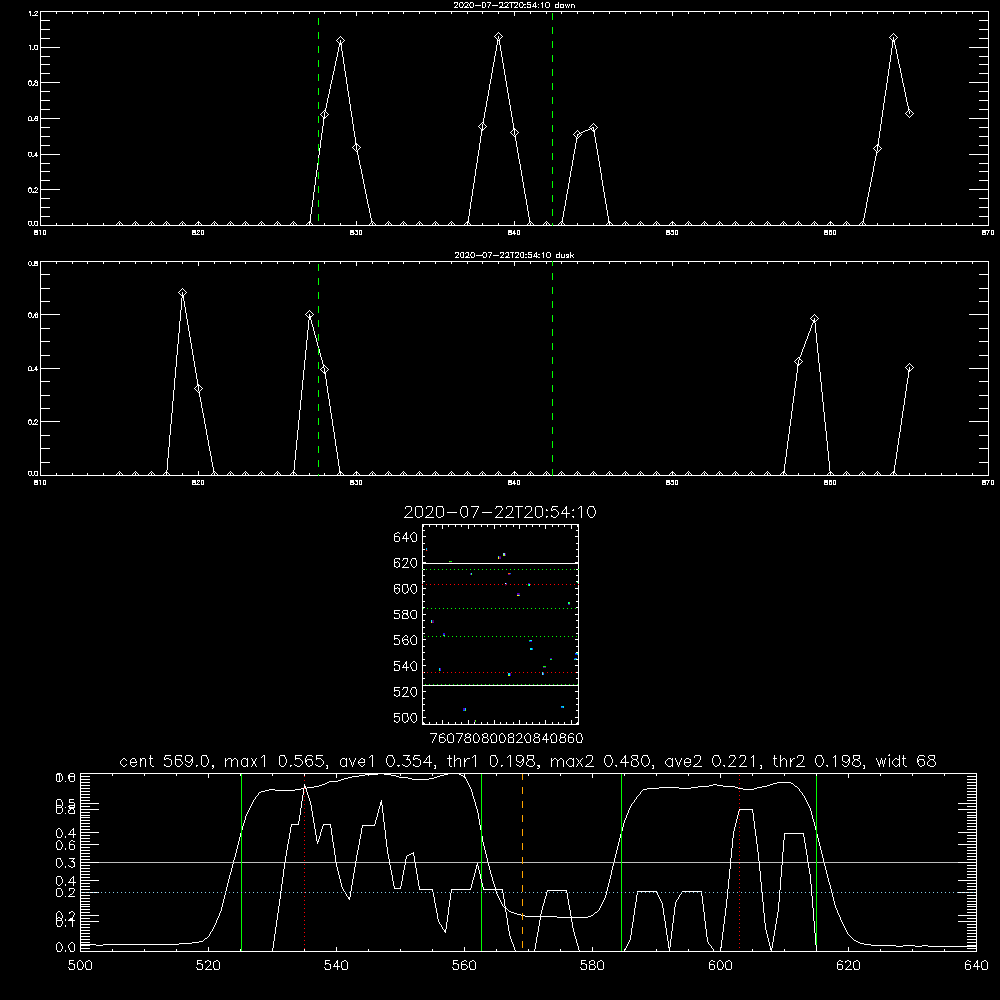Click the bottom plot x-axis label '580'
1000x1000 pixels.
coord(592,966)
